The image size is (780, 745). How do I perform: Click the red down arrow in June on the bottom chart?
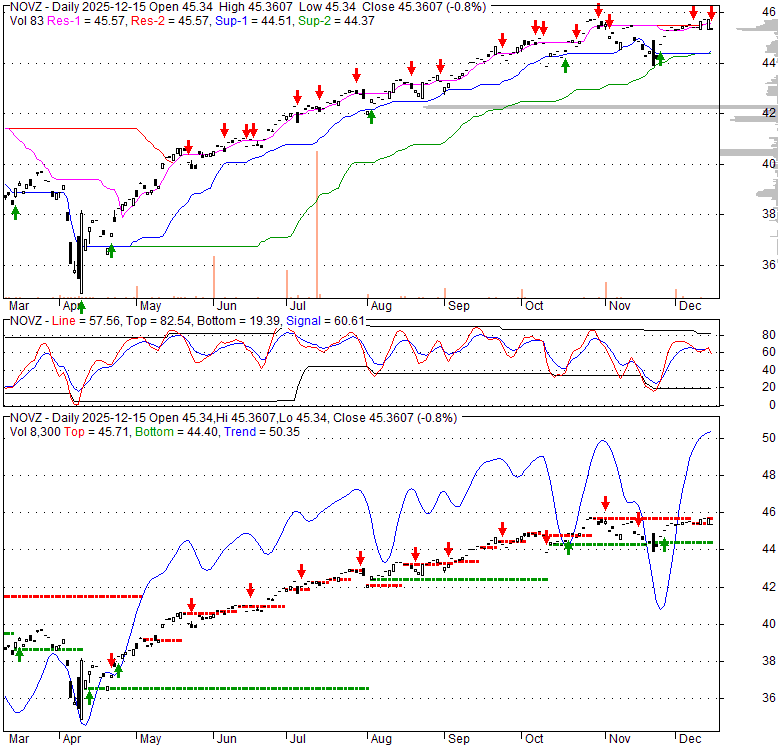tap(251, 591)
